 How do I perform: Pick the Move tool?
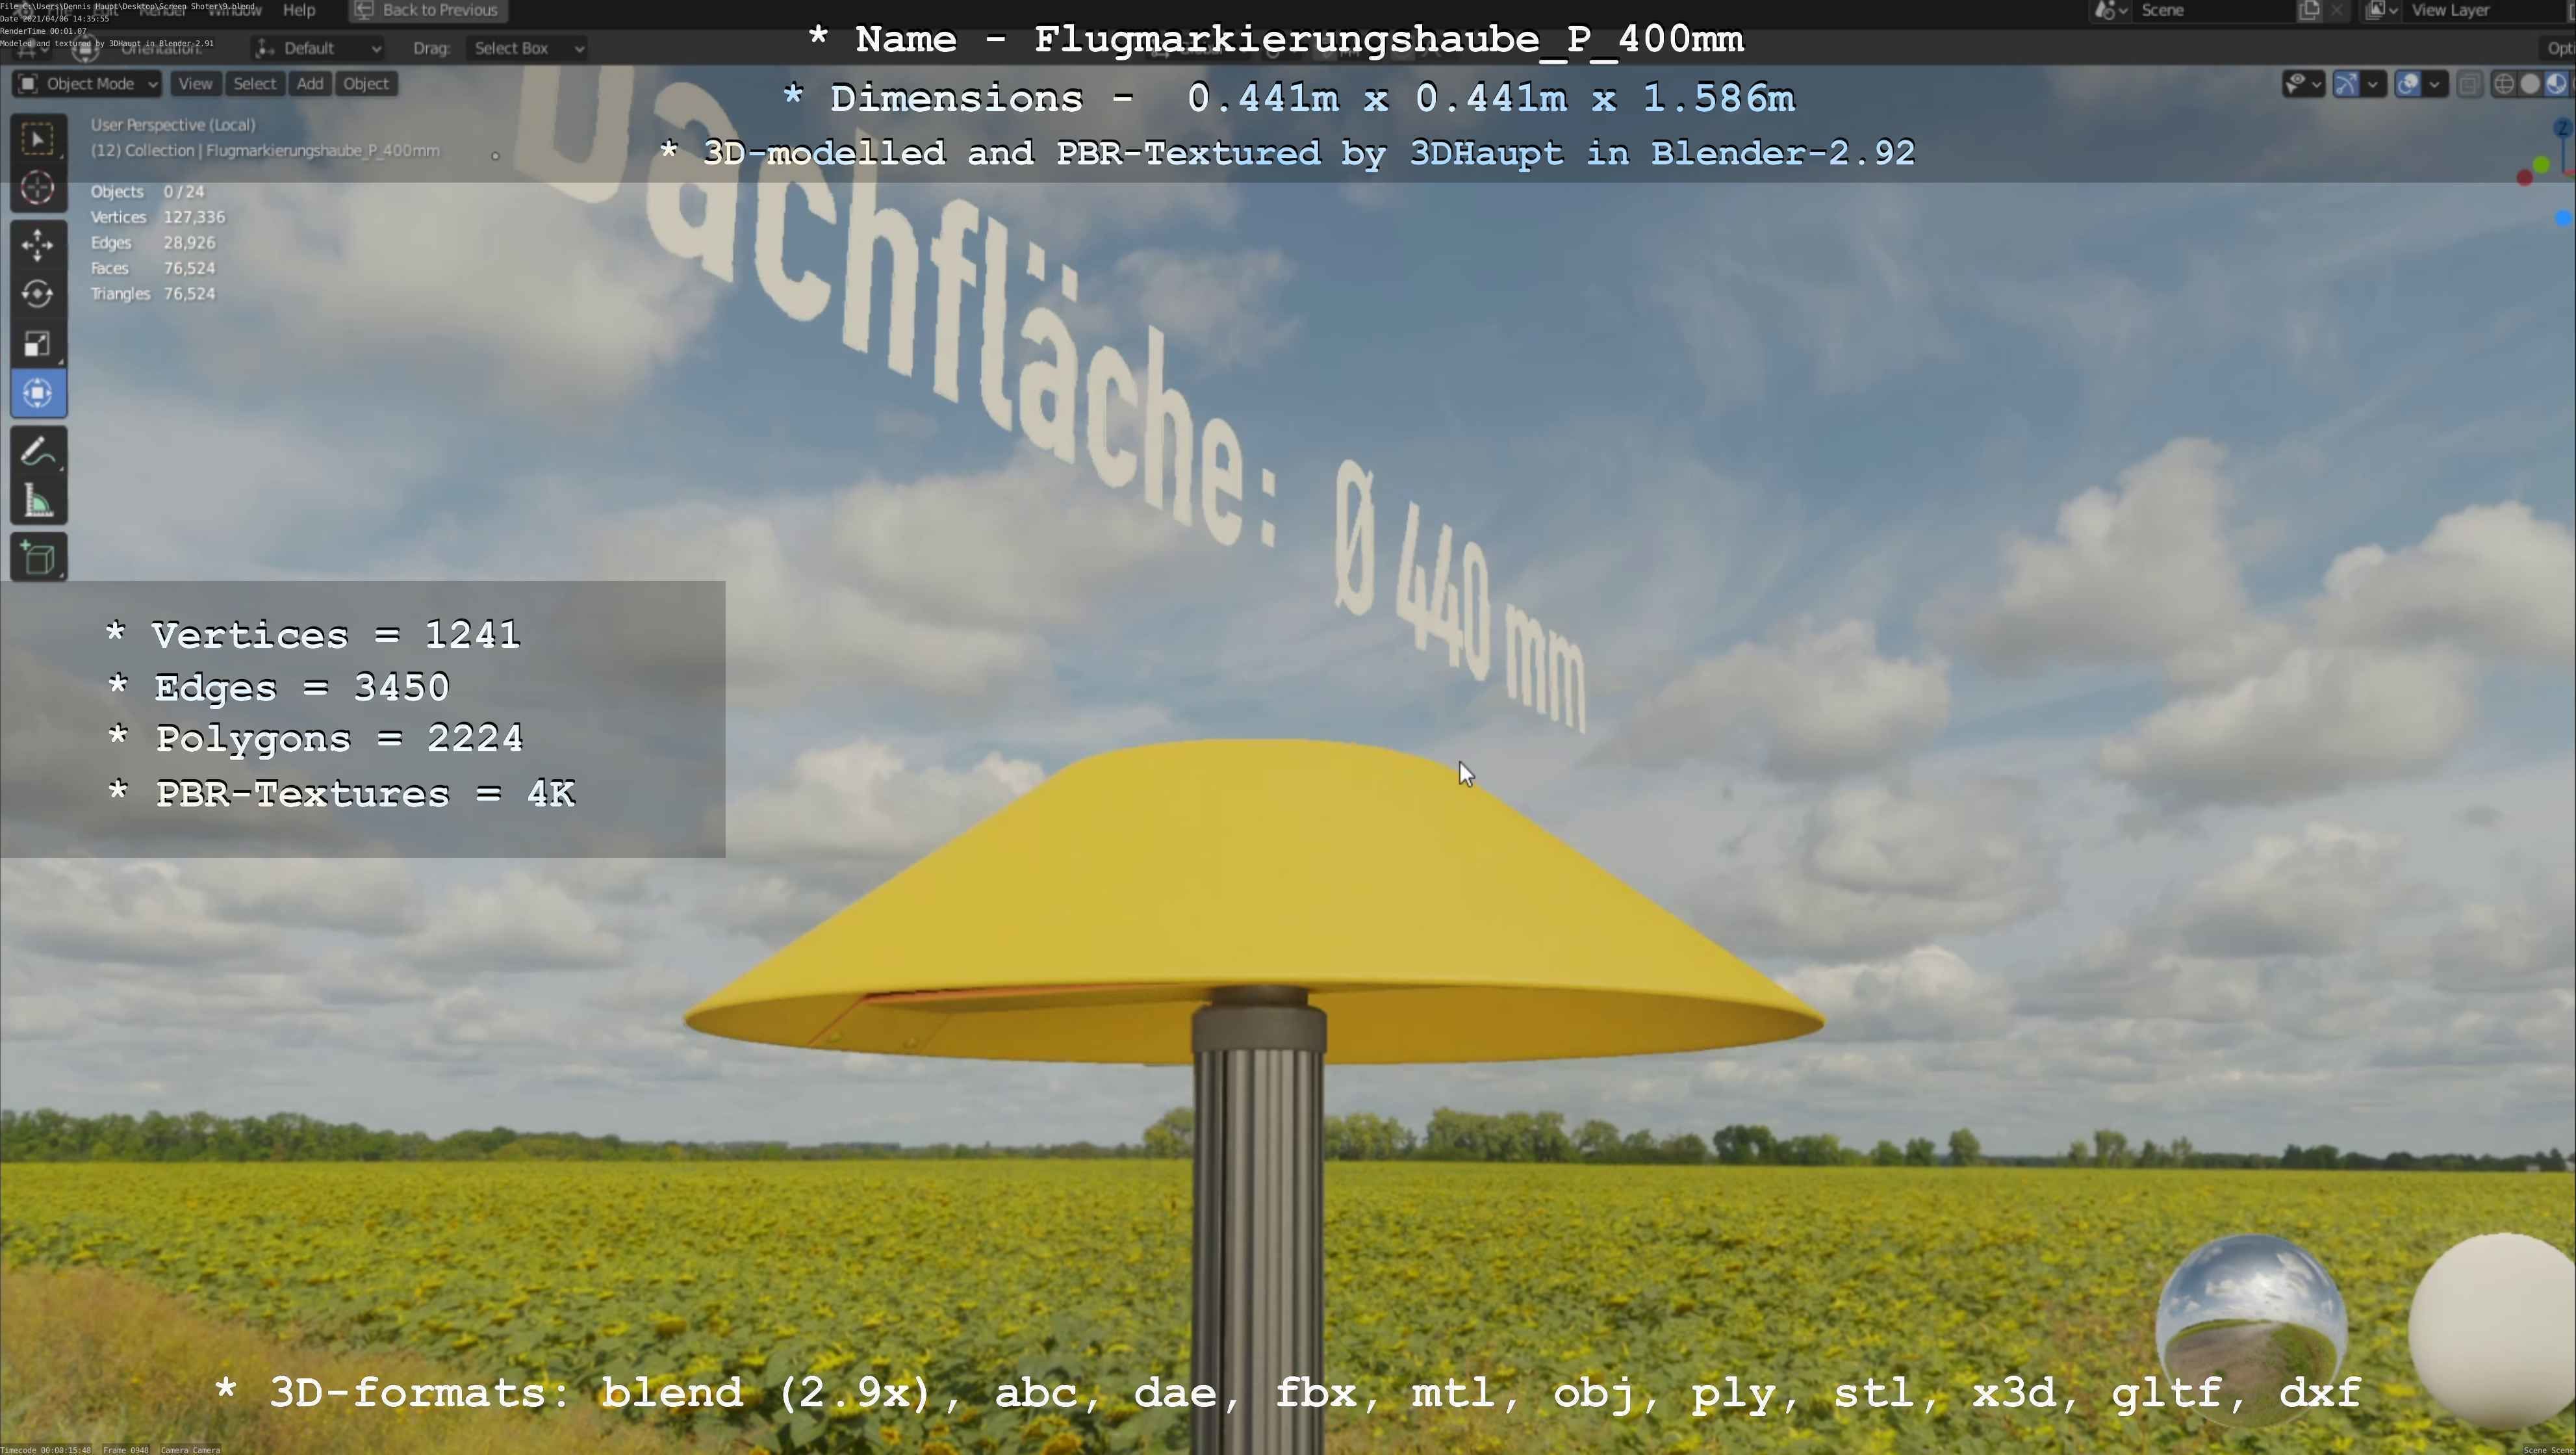click(38, 245)
